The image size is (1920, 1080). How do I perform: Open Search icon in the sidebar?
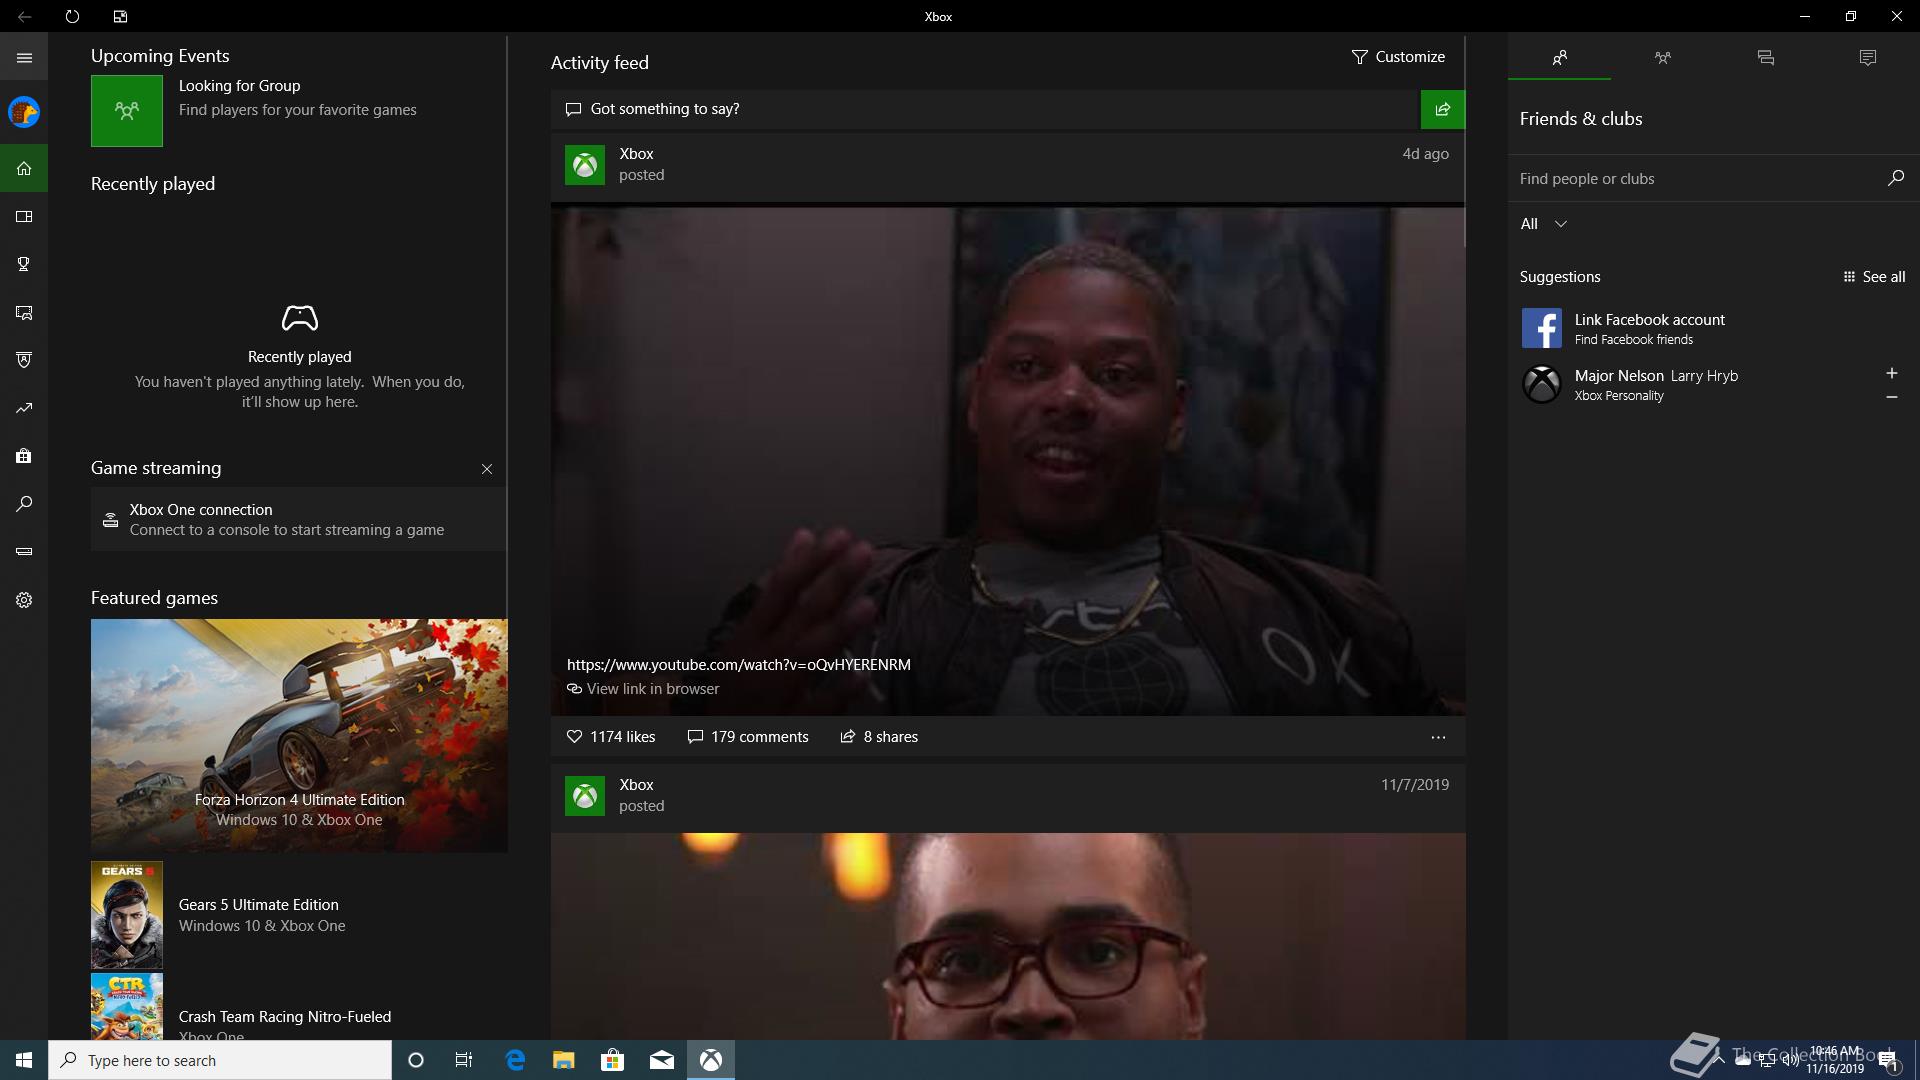[24, 504]
